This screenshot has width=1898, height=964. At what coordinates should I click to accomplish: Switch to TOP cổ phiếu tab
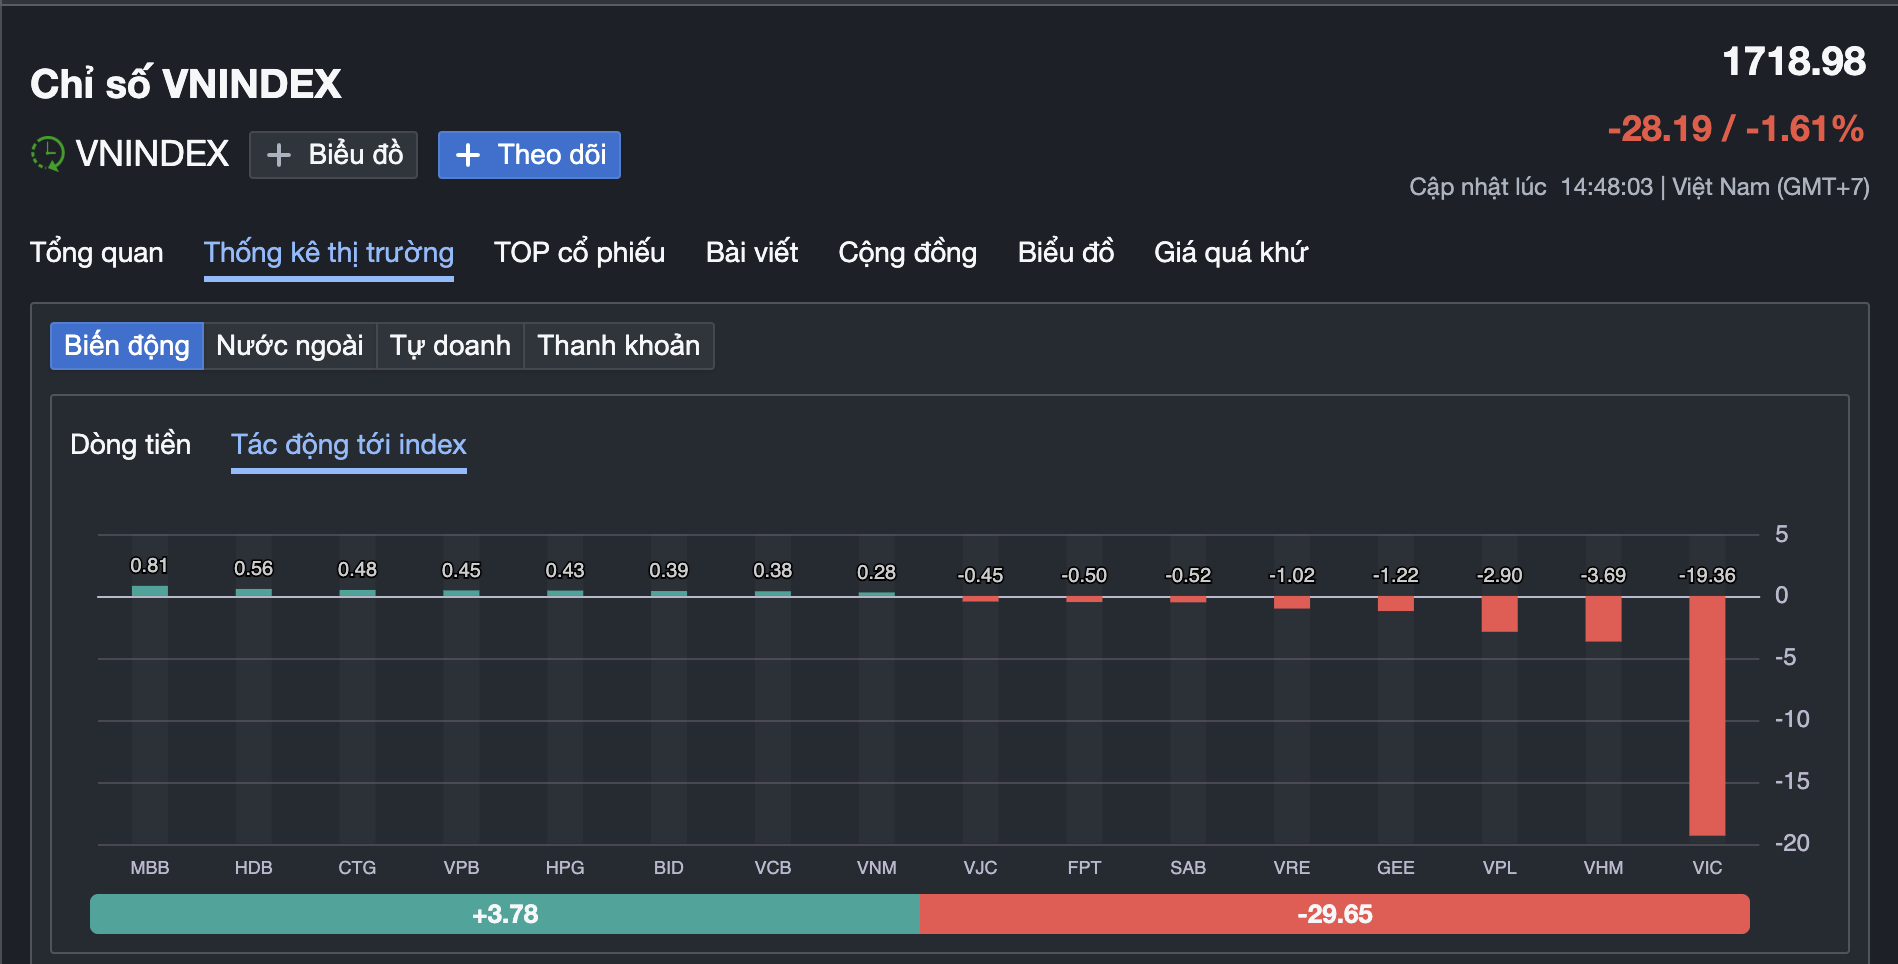[x=579, y=253]
